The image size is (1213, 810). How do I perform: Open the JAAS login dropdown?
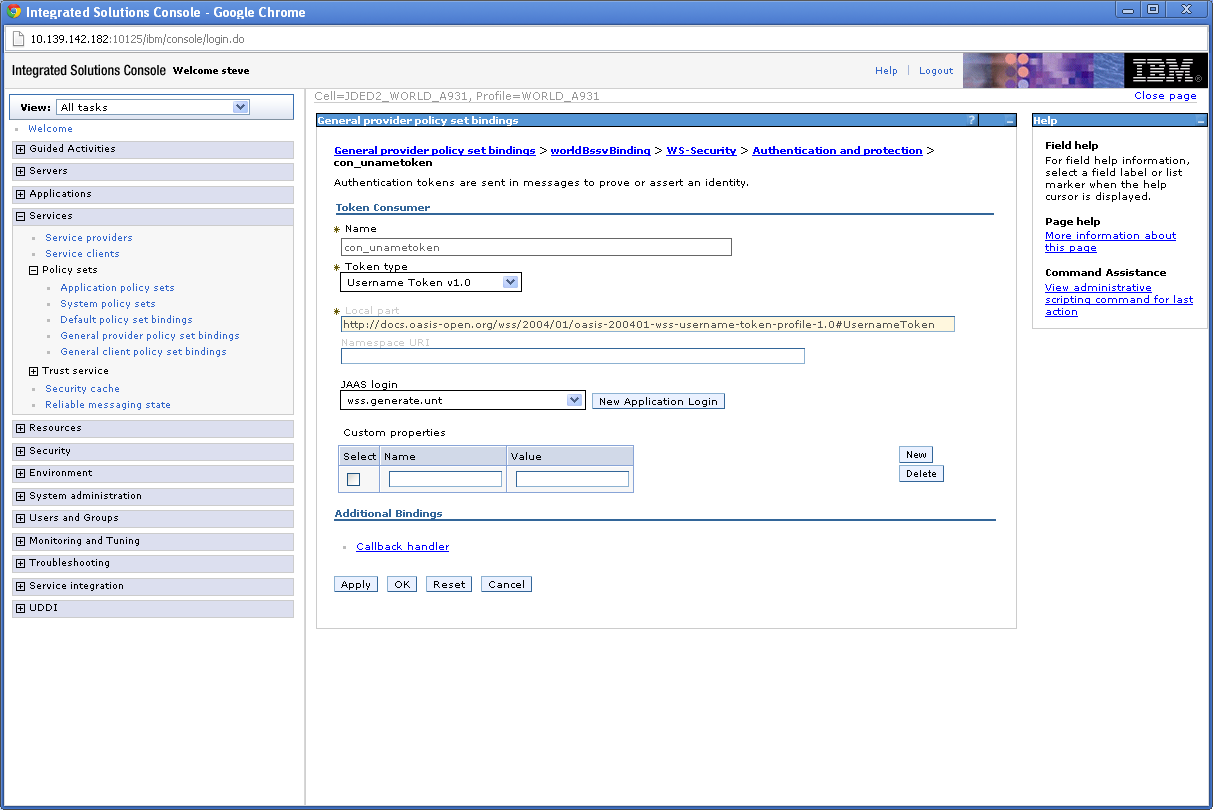point(462,400)
